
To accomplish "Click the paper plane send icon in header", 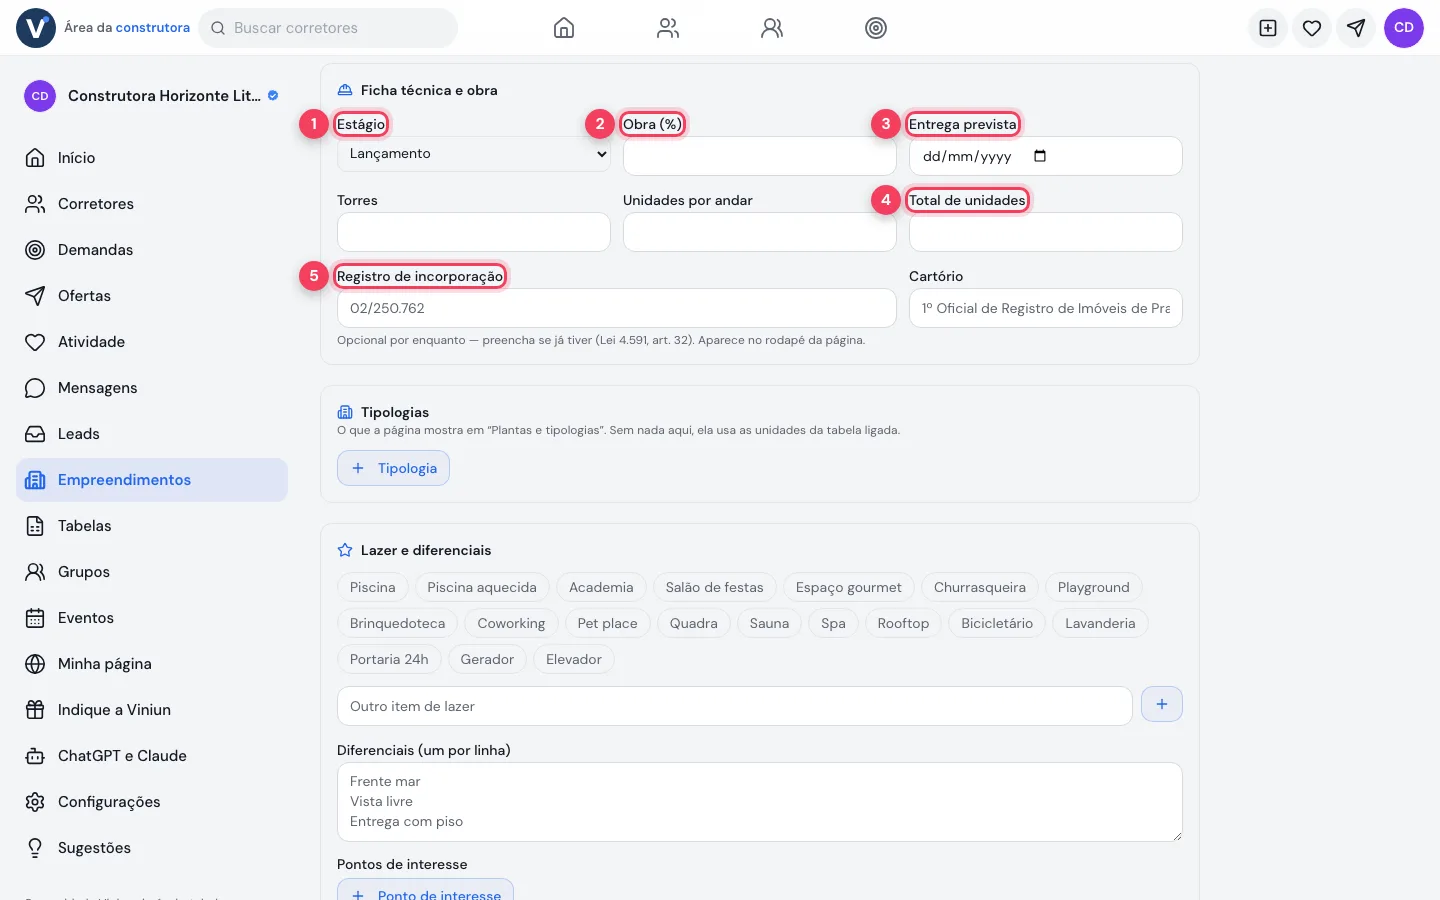I will (x=1356, y=28).
